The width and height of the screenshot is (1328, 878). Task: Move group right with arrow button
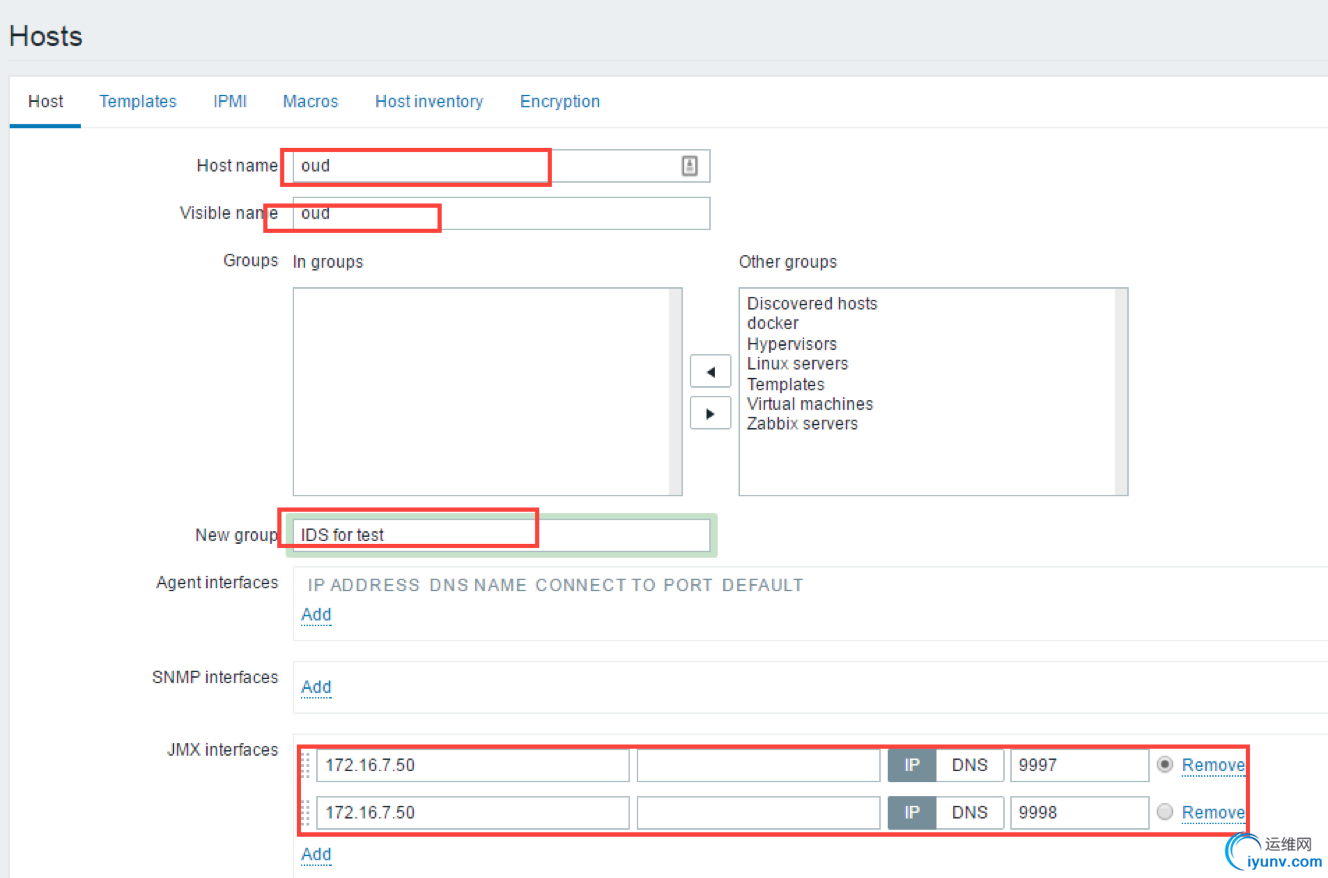(x=710, y=413)
